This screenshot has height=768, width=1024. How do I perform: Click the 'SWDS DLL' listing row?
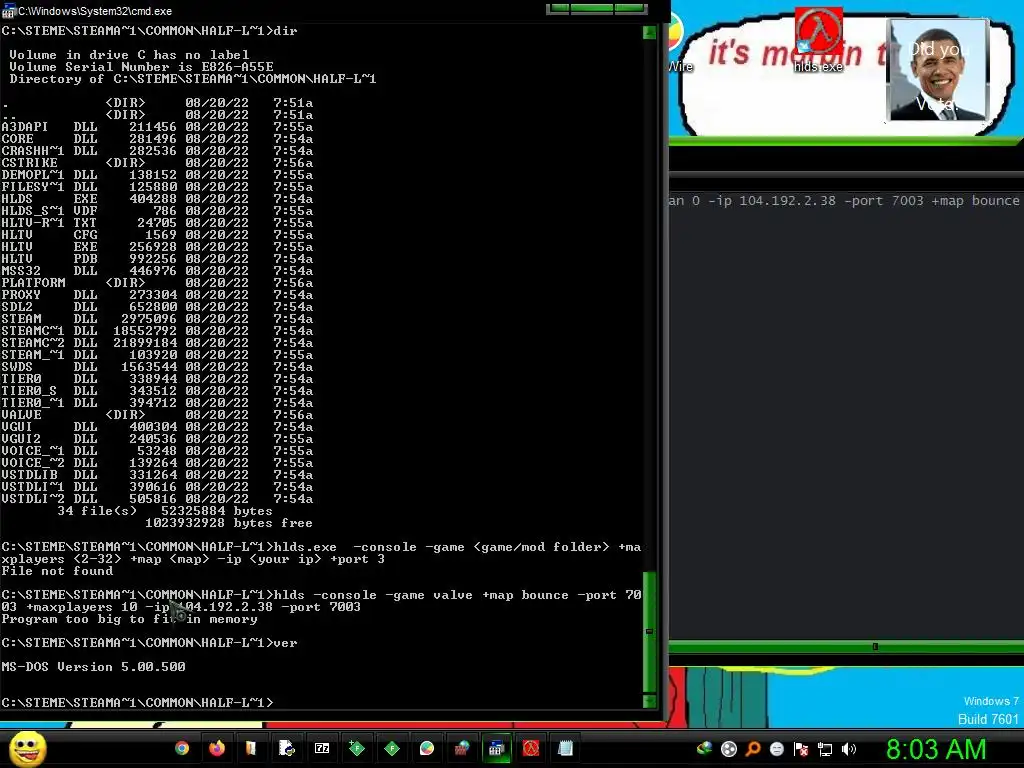[157, 367]
